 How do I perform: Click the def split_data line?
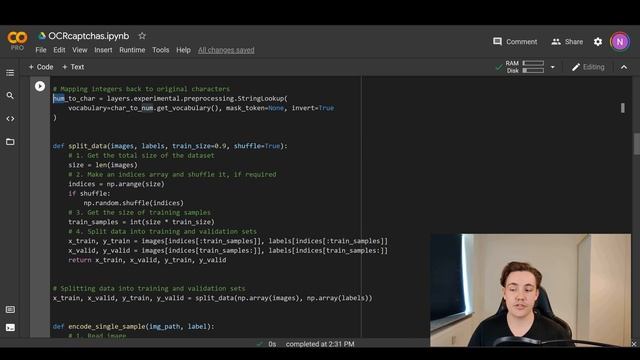(x=170, y=146)
